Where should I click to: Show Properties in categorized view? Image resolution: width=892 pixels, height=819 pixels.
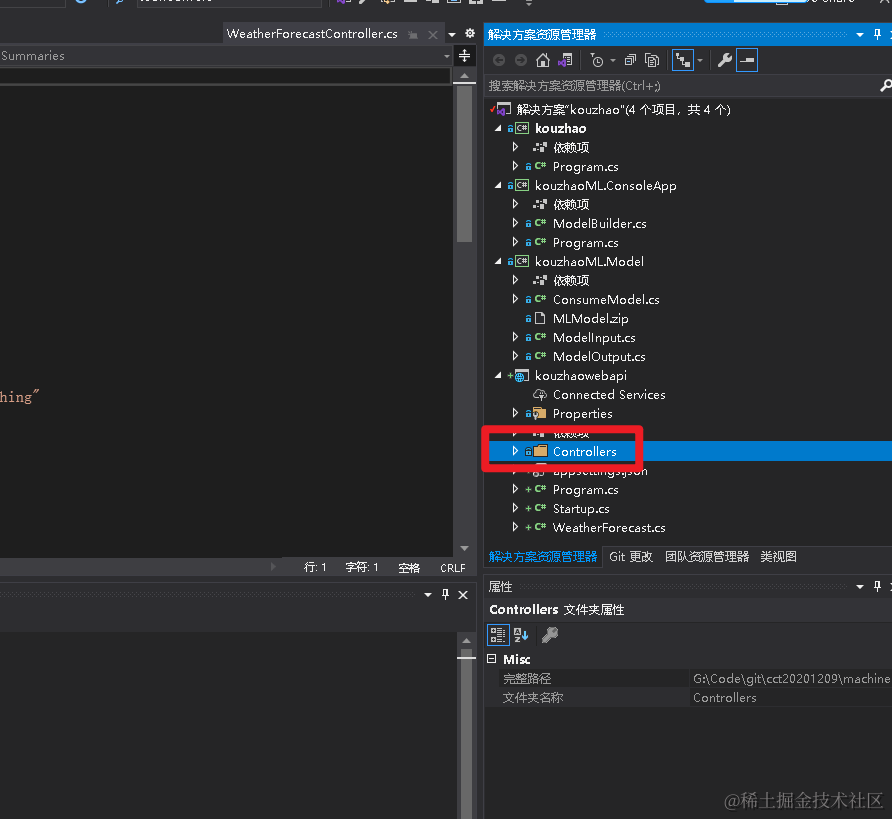pos(498,635)
